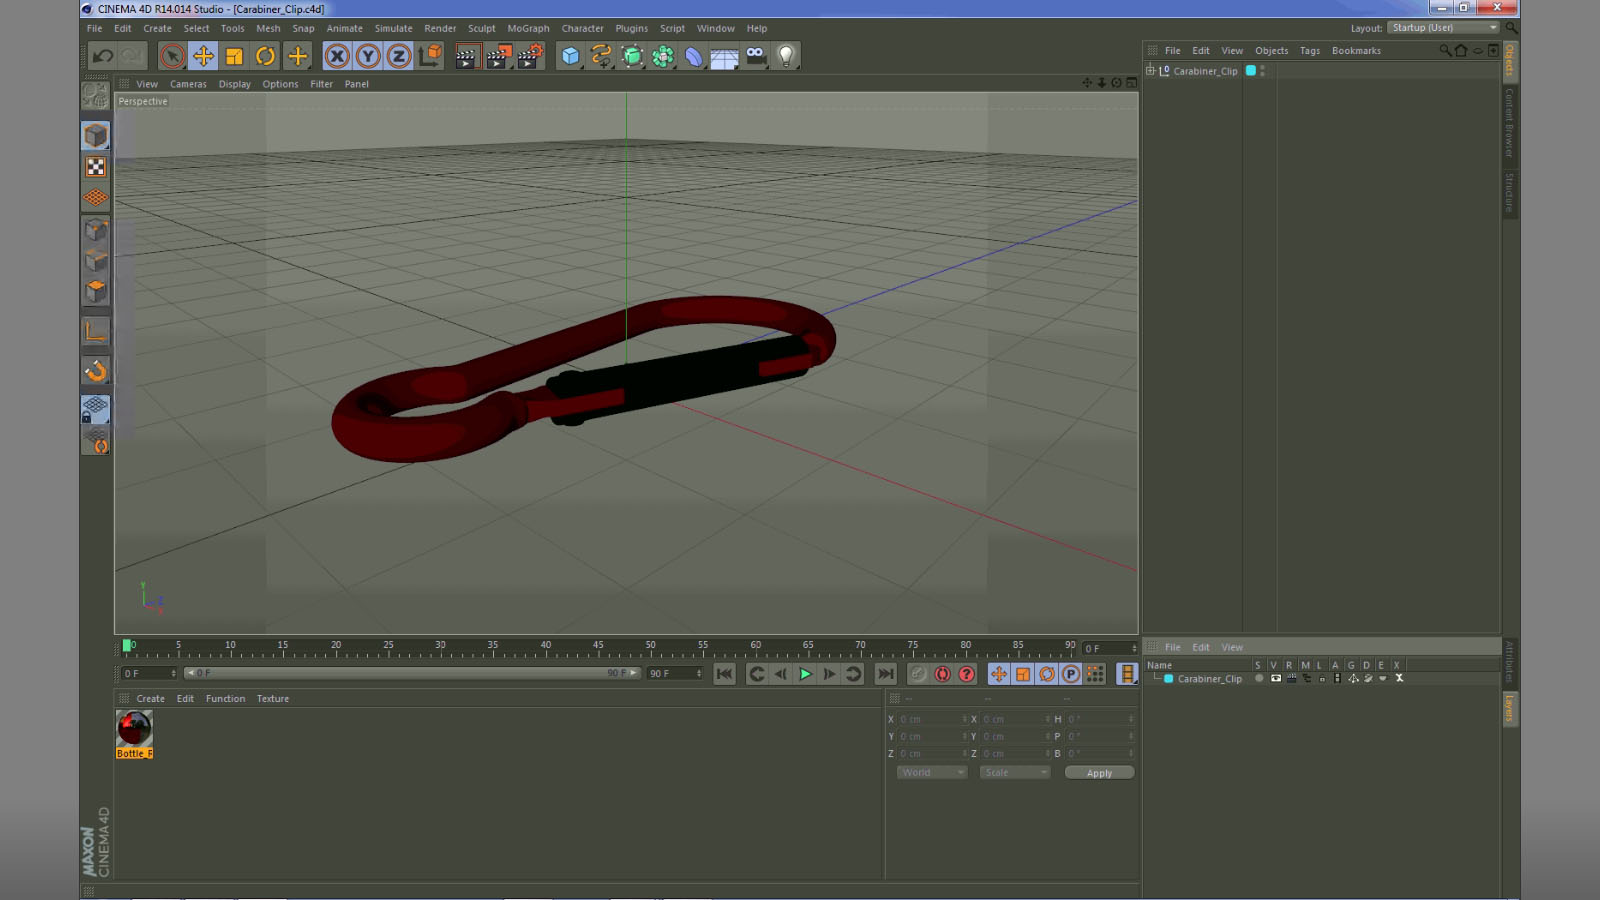The height and width of the screenshot is (900, 1600).
Task: Open viewport Cameras menu
Action: [188, 84]
